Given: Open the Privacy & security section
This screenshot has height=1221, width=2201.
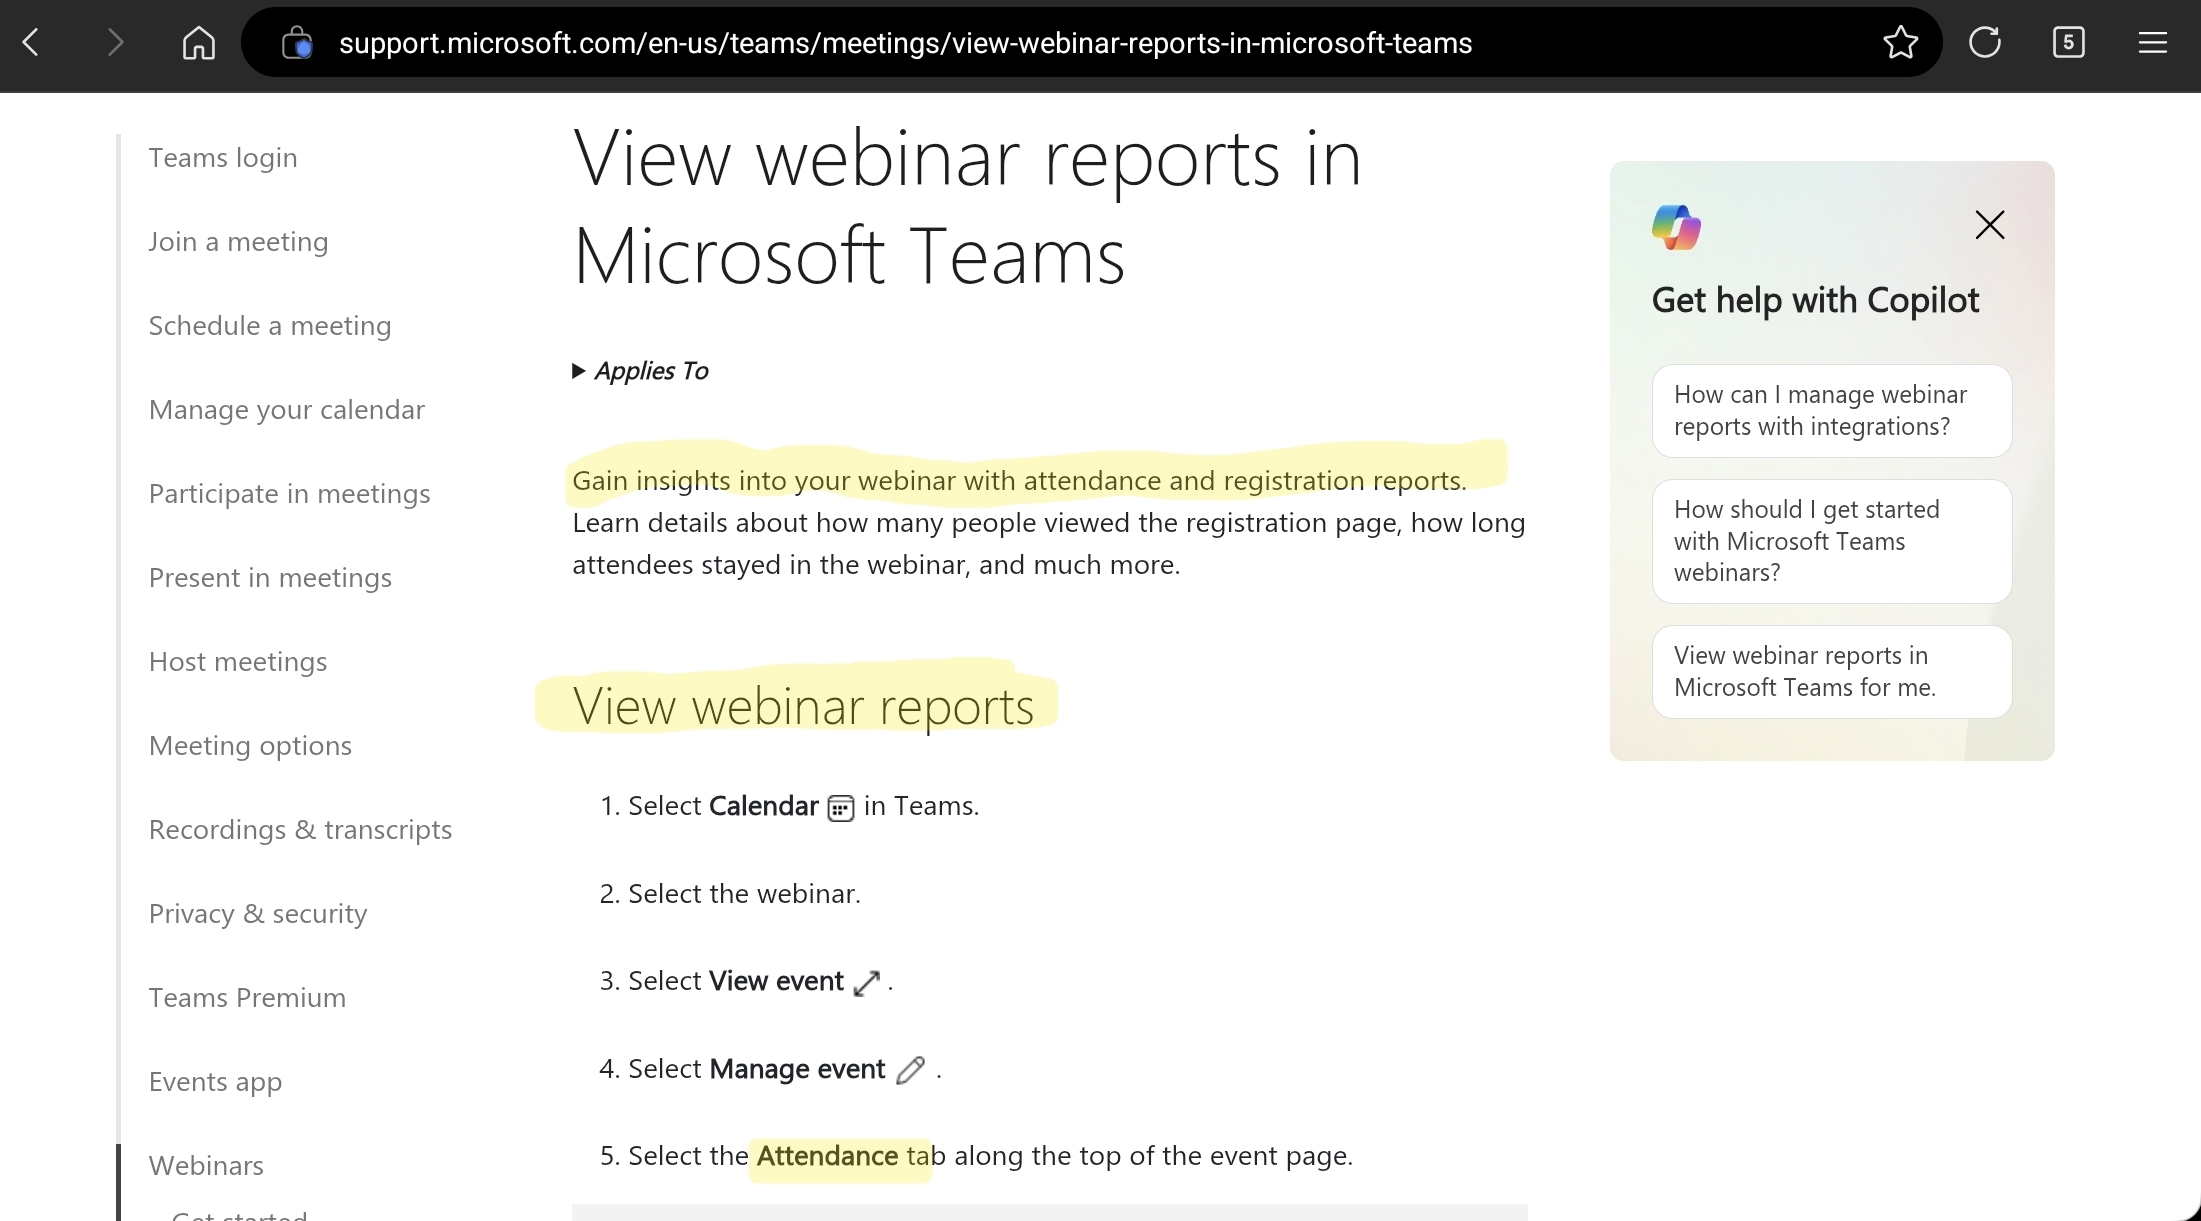Looking at the screenshot, I should pyautogui.click(x=258, y=914).
